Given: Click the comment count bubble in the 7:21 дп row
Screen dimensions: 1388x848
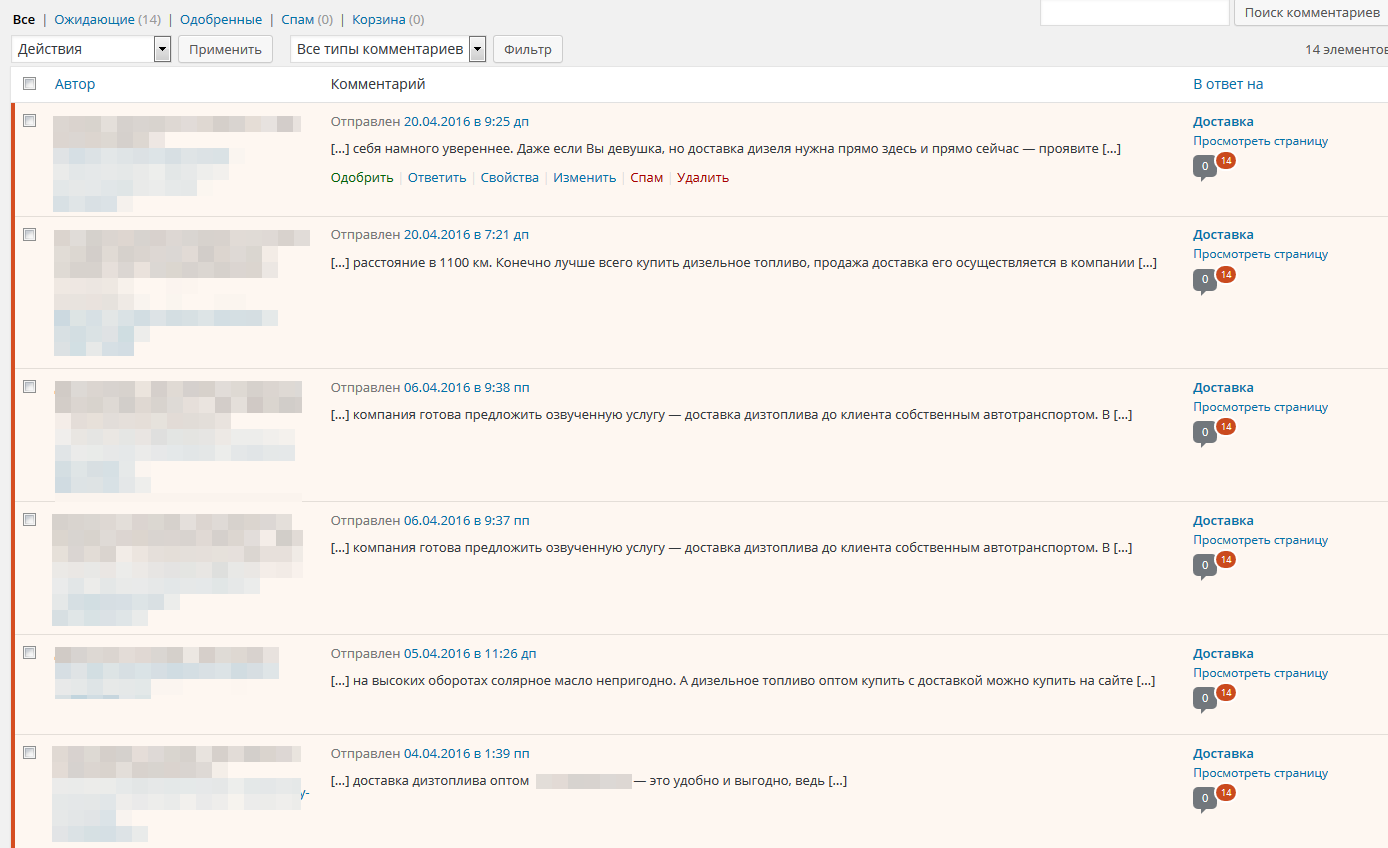Looking at the screenshot, I should tap(1204, 279).
